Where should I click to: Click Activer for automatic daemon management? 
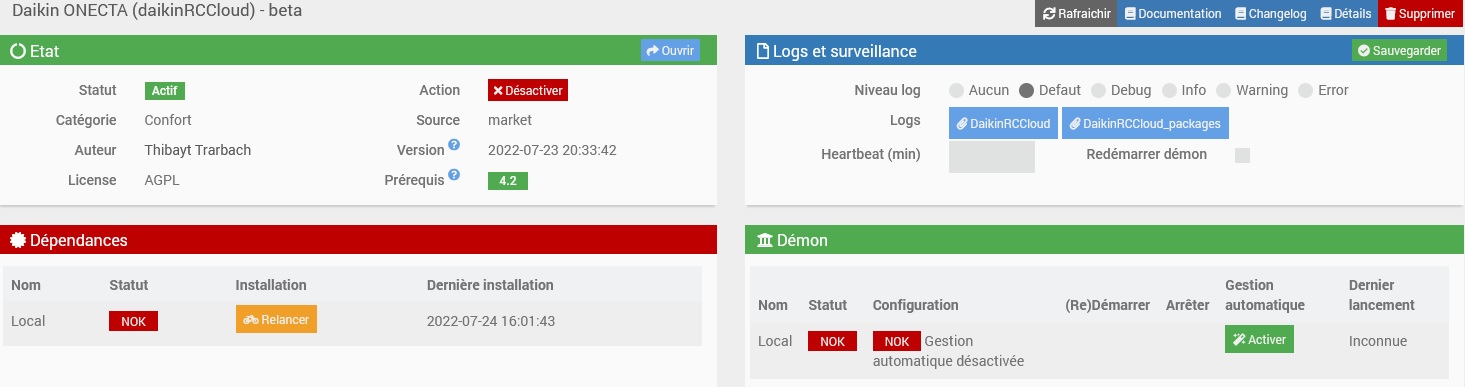point(1259,339)
